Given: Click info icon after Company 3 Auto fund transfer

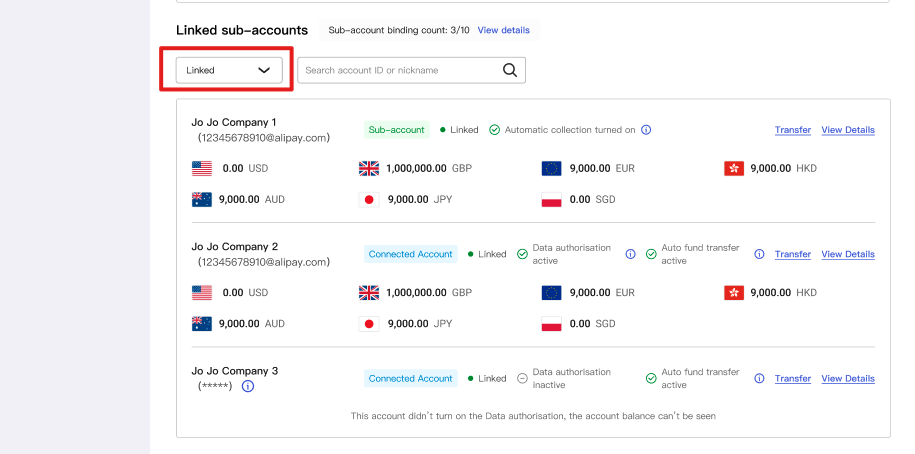Looking at the screenshot, I should 759,378.
